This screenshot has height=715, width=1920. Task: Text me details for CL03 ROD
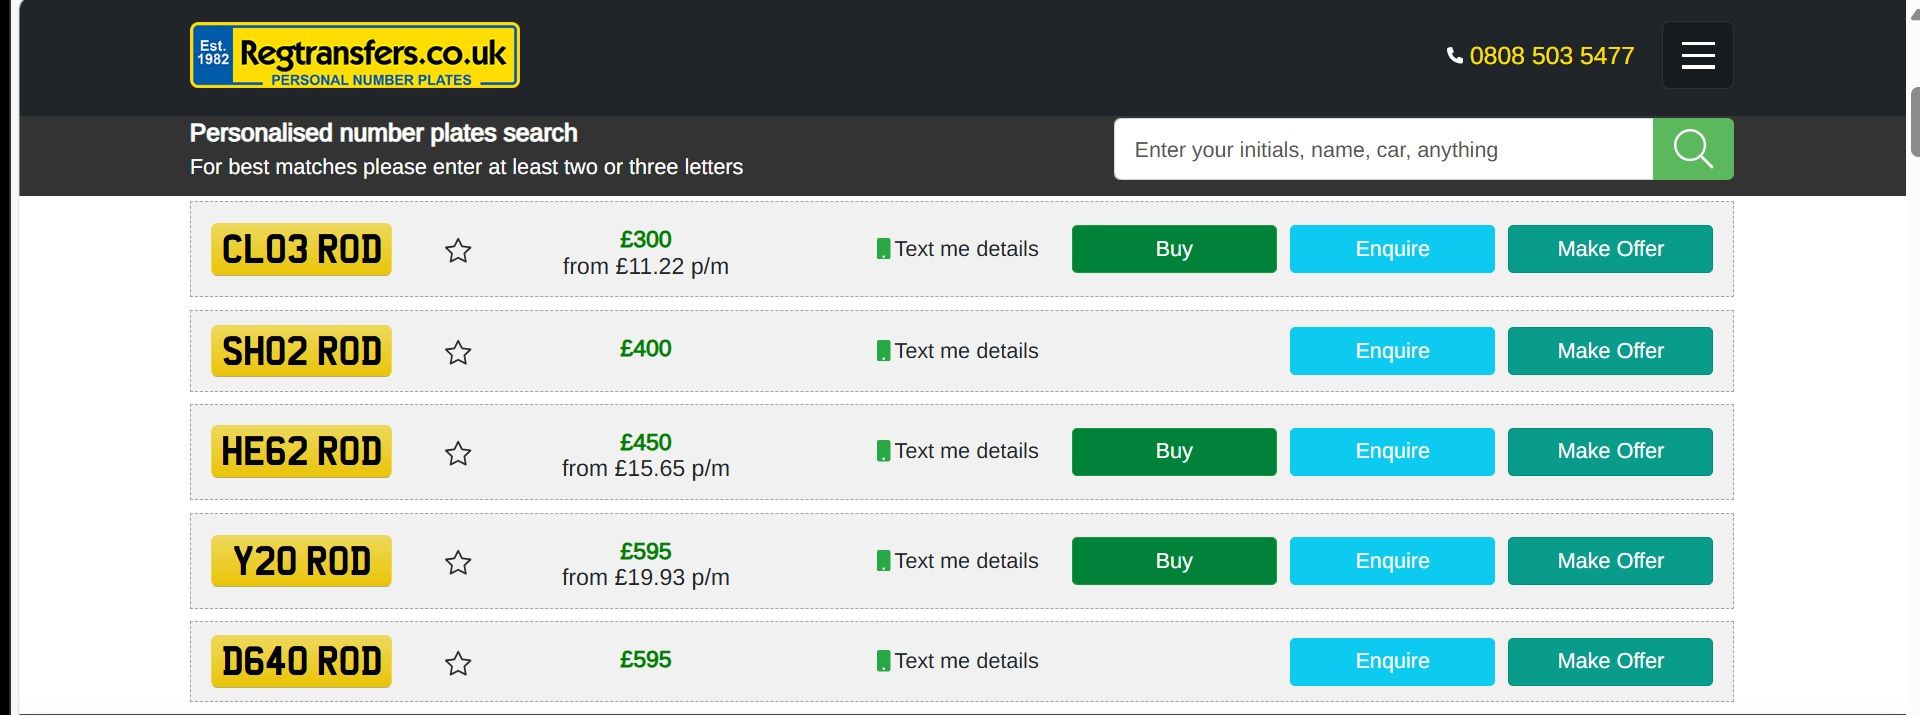pyautogui.click(x=965, y=249)
